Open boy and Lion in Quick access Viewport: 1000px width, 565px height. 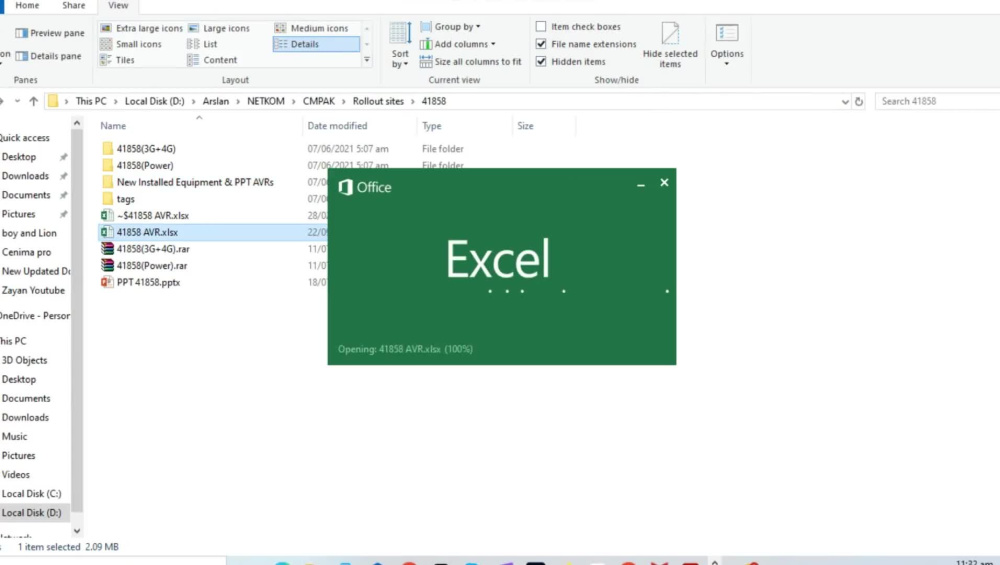pos(29,233)
